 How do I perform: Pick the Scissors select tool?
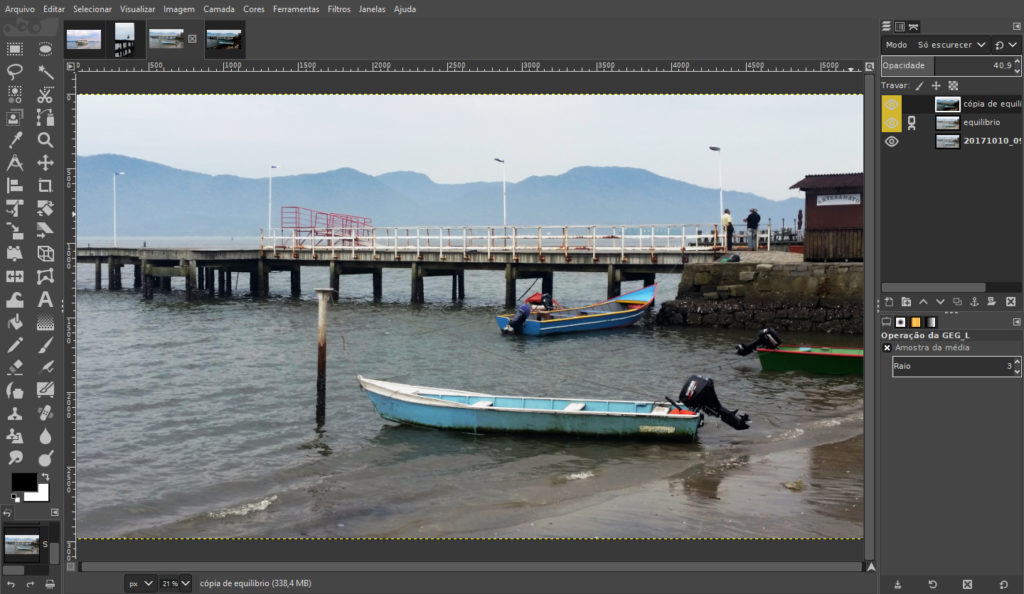tap(45, 95)
